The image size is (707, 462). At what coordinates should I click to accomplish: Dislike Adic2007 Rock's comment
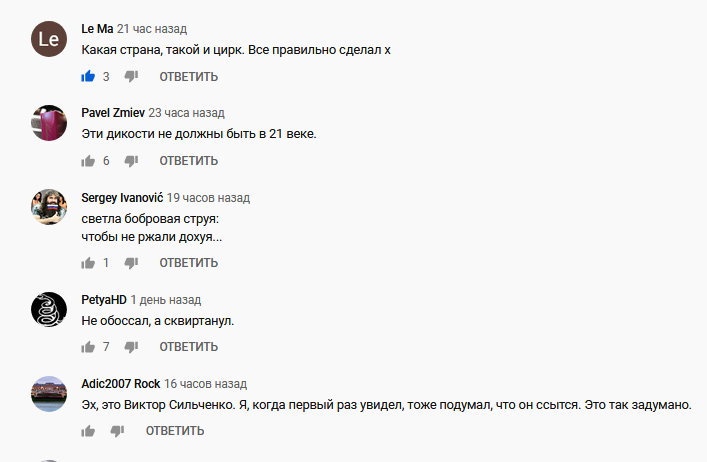click(x=117, y=431)
